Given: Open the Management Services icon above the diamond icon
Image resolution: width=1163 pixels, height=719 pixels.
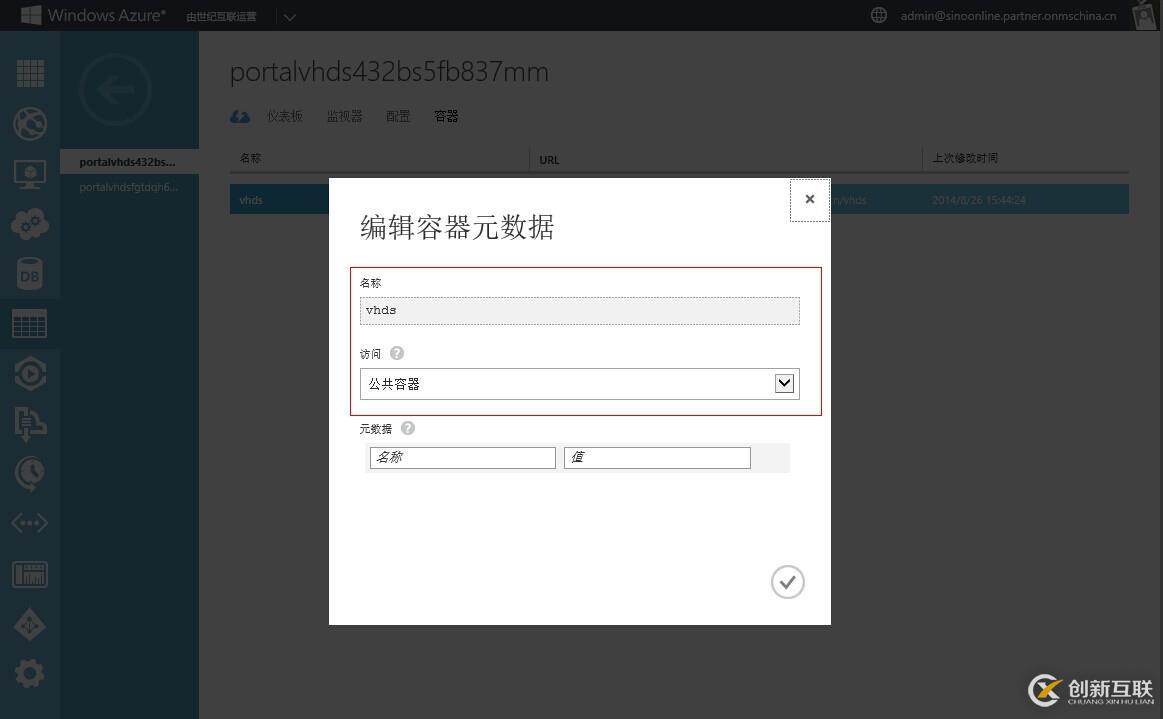Looking at the screenshot, I should (x=30, y=574).
